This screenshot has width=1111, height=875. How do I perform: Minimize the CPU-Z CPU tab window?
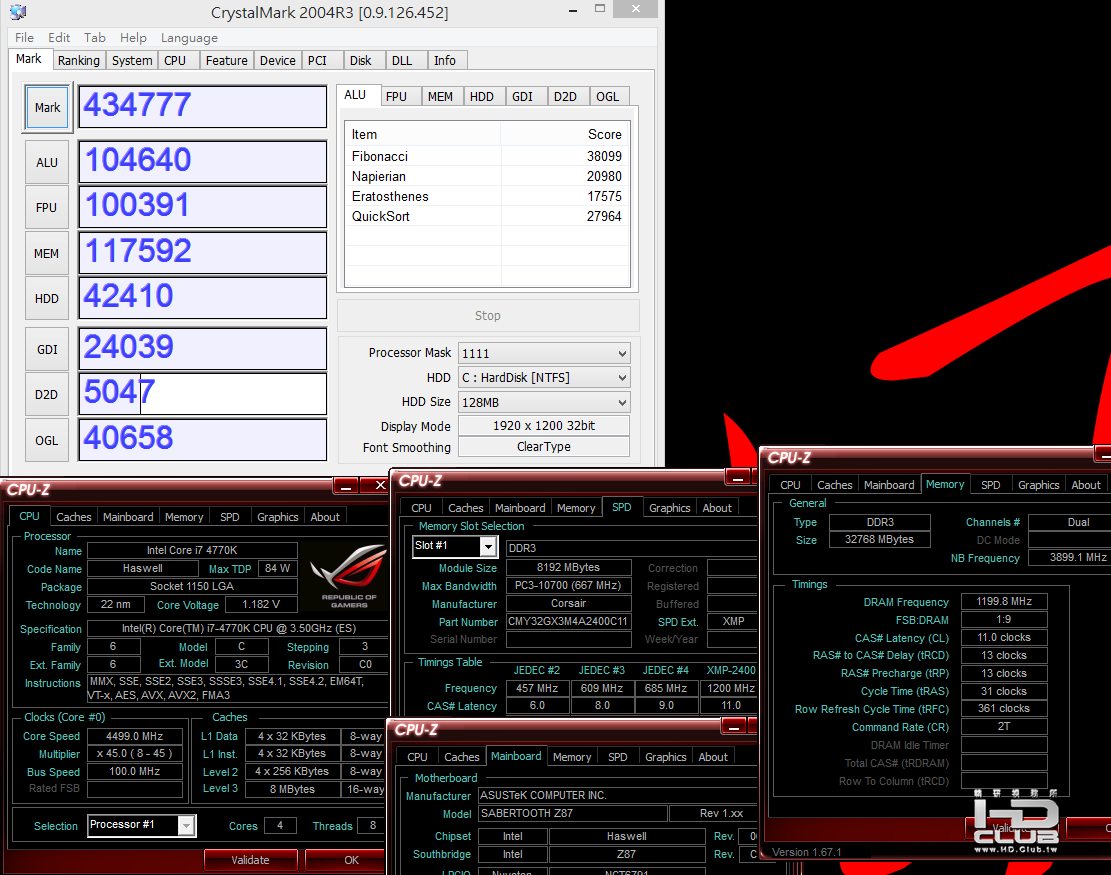point(346,486)
